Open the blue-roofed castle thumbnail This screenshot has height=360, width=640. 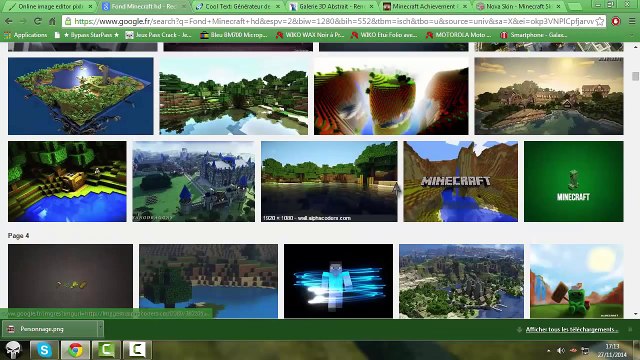pyautogui.click(x=193, y=182)
